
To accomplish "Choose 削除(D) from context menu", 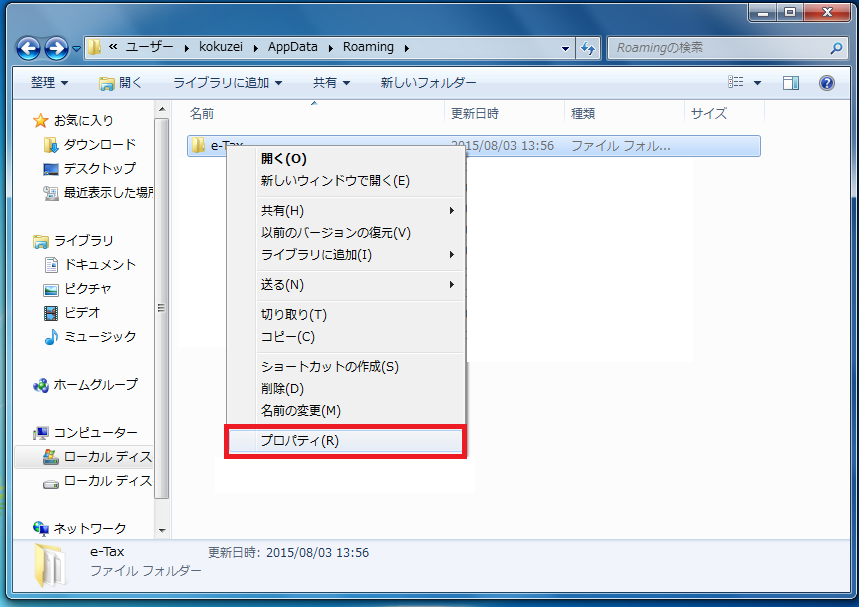I will coord(346,388).
